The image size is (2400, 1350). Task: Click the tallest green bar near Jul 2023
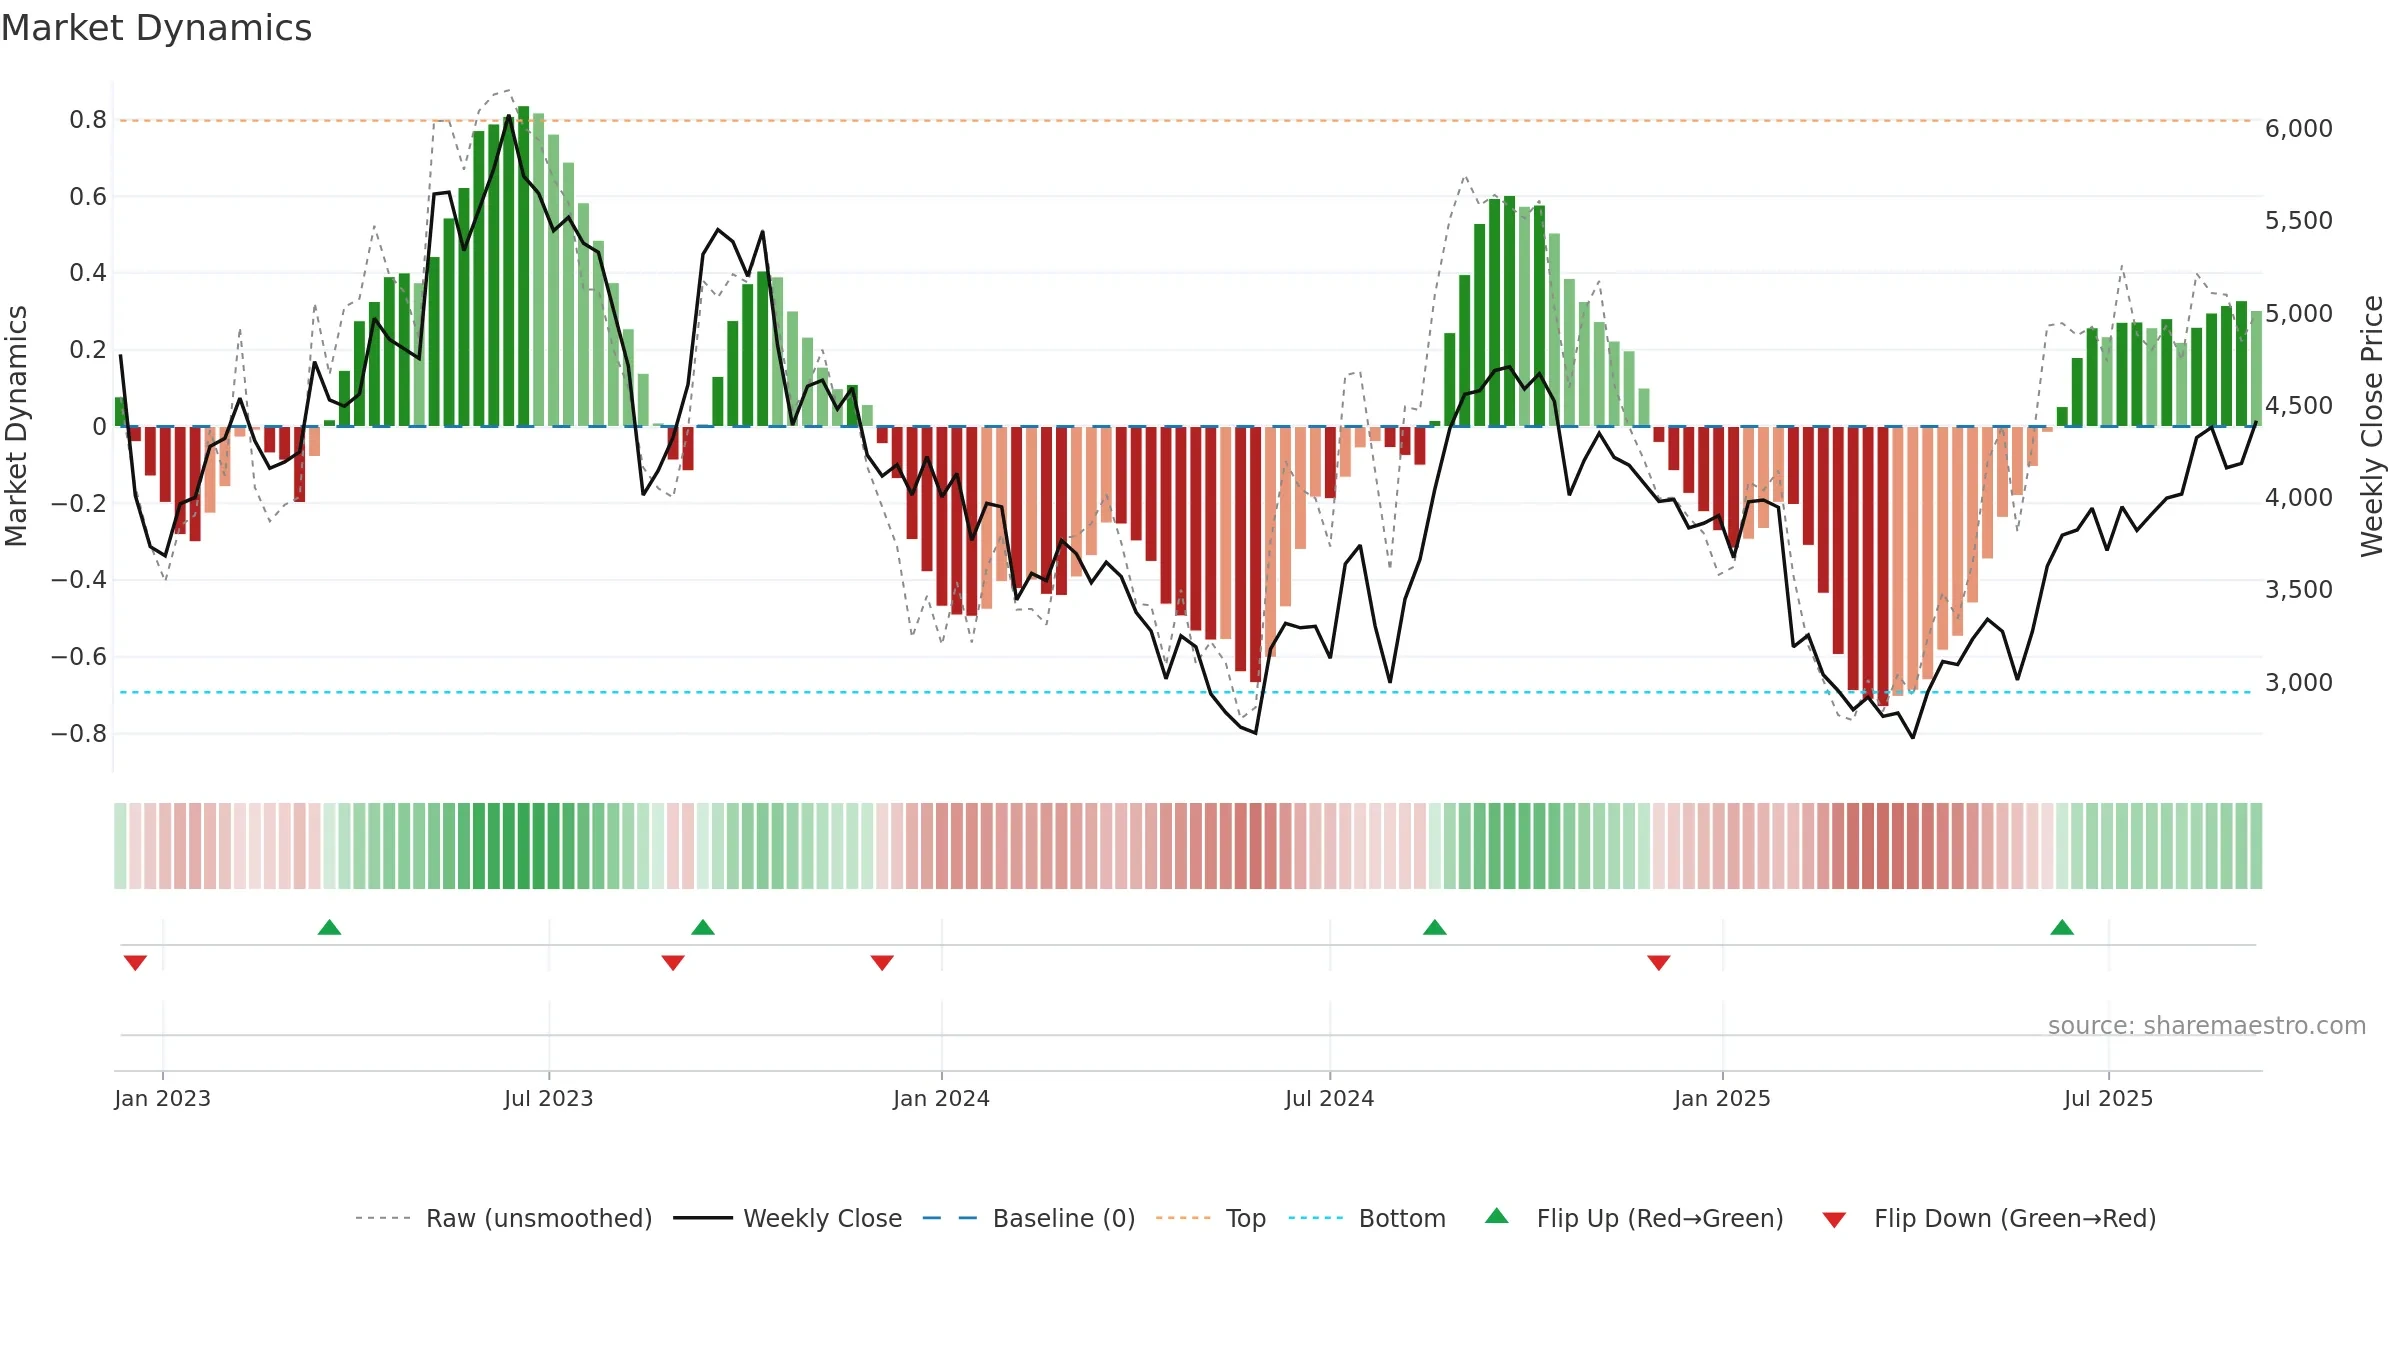coord(523,266)
